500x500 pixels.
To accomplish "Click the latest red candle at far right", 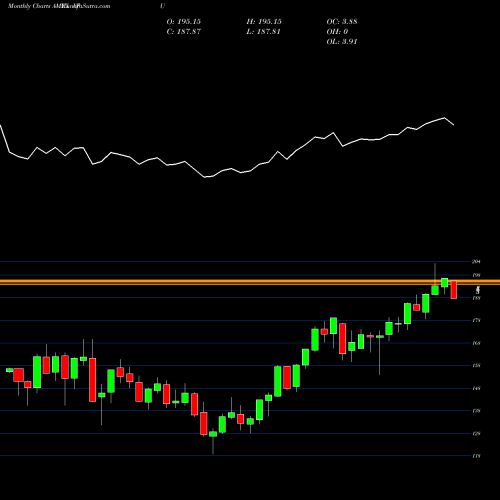I will [x=454, y=290].
